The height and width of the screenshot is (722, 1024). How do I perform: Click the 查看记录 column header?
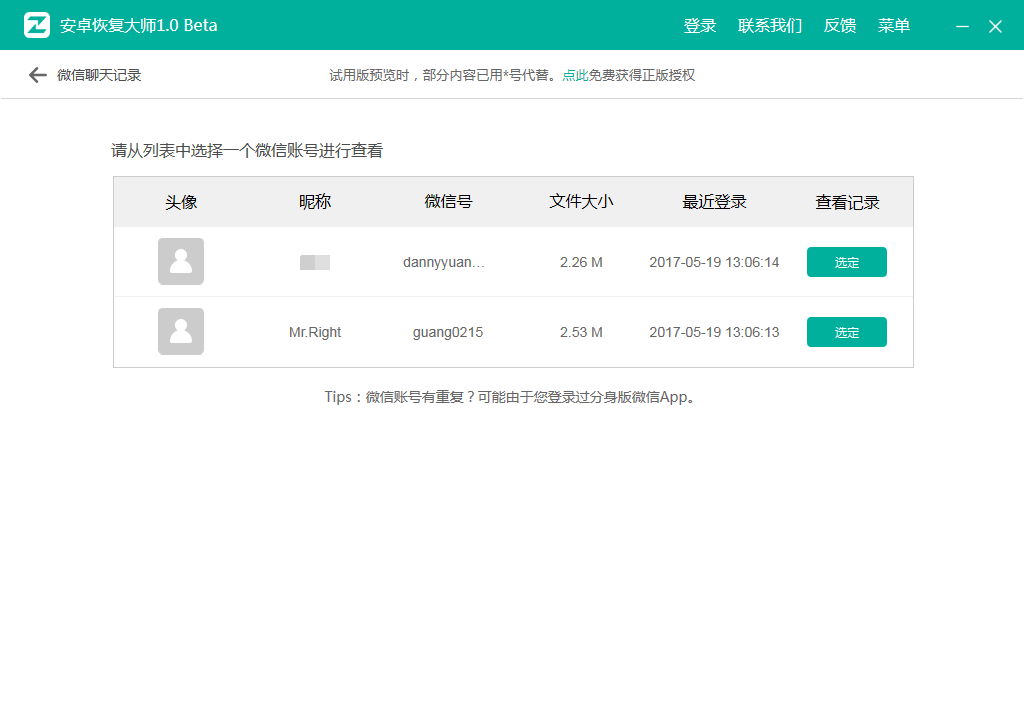[847, 202]
